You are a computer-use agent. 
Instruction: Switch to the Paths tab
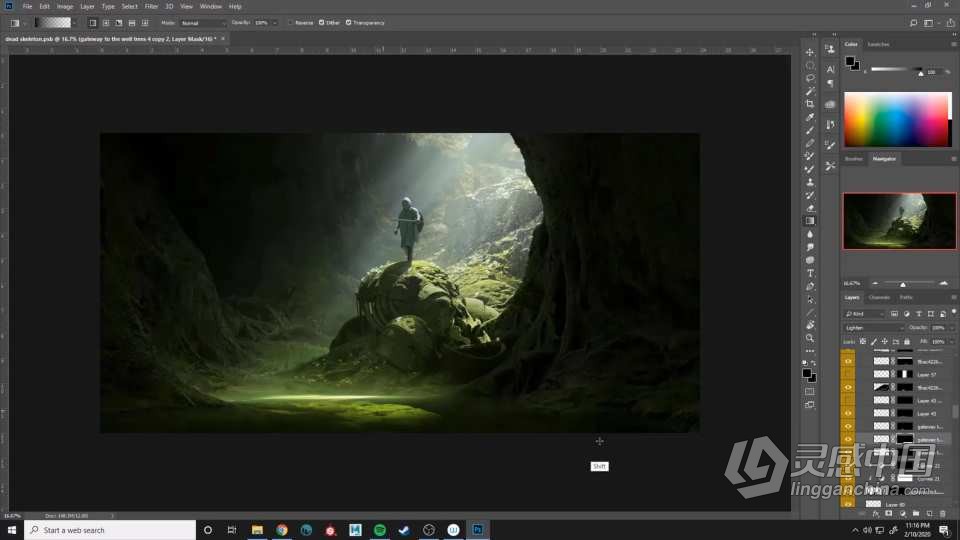click(x=906, y=298)
